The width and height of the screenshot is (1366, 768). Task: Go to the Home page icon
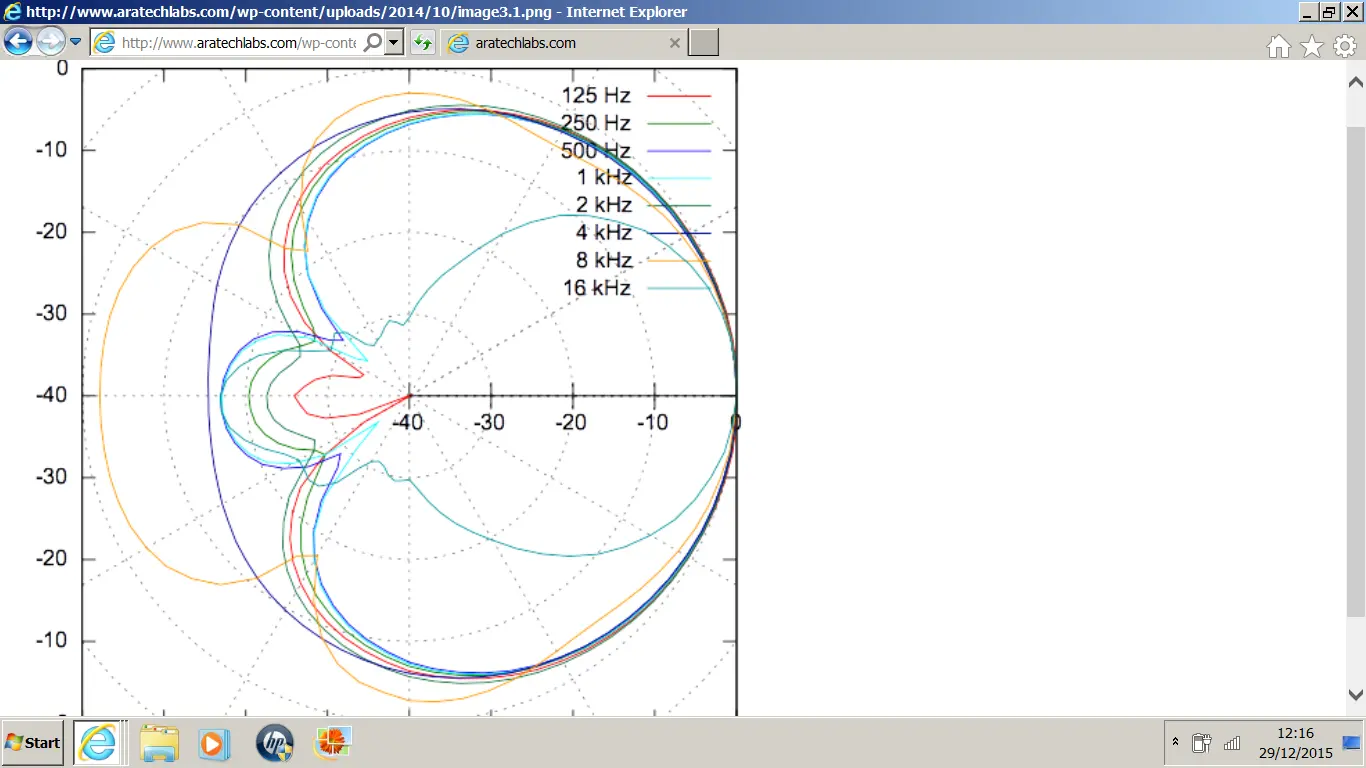click(1278, 47)
